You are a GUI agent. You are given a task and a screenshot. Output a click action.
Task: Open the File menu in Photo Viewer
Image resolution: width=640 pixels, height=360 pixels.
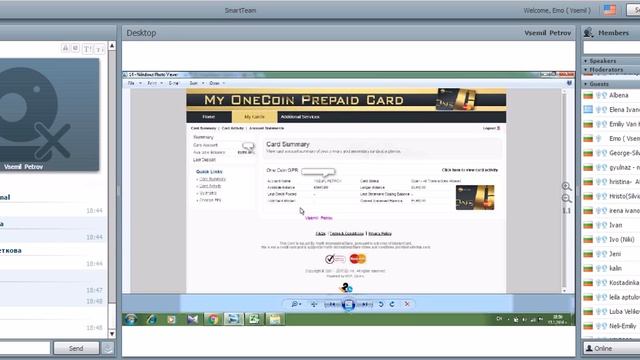[134, 83]
